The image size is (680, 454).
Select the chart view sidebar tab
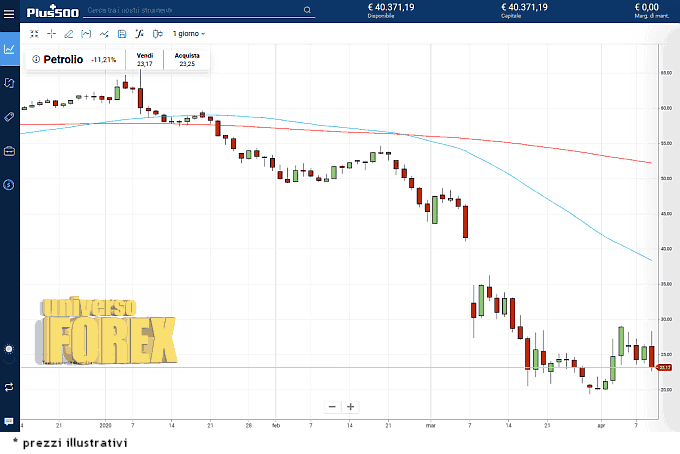[9, 48]
